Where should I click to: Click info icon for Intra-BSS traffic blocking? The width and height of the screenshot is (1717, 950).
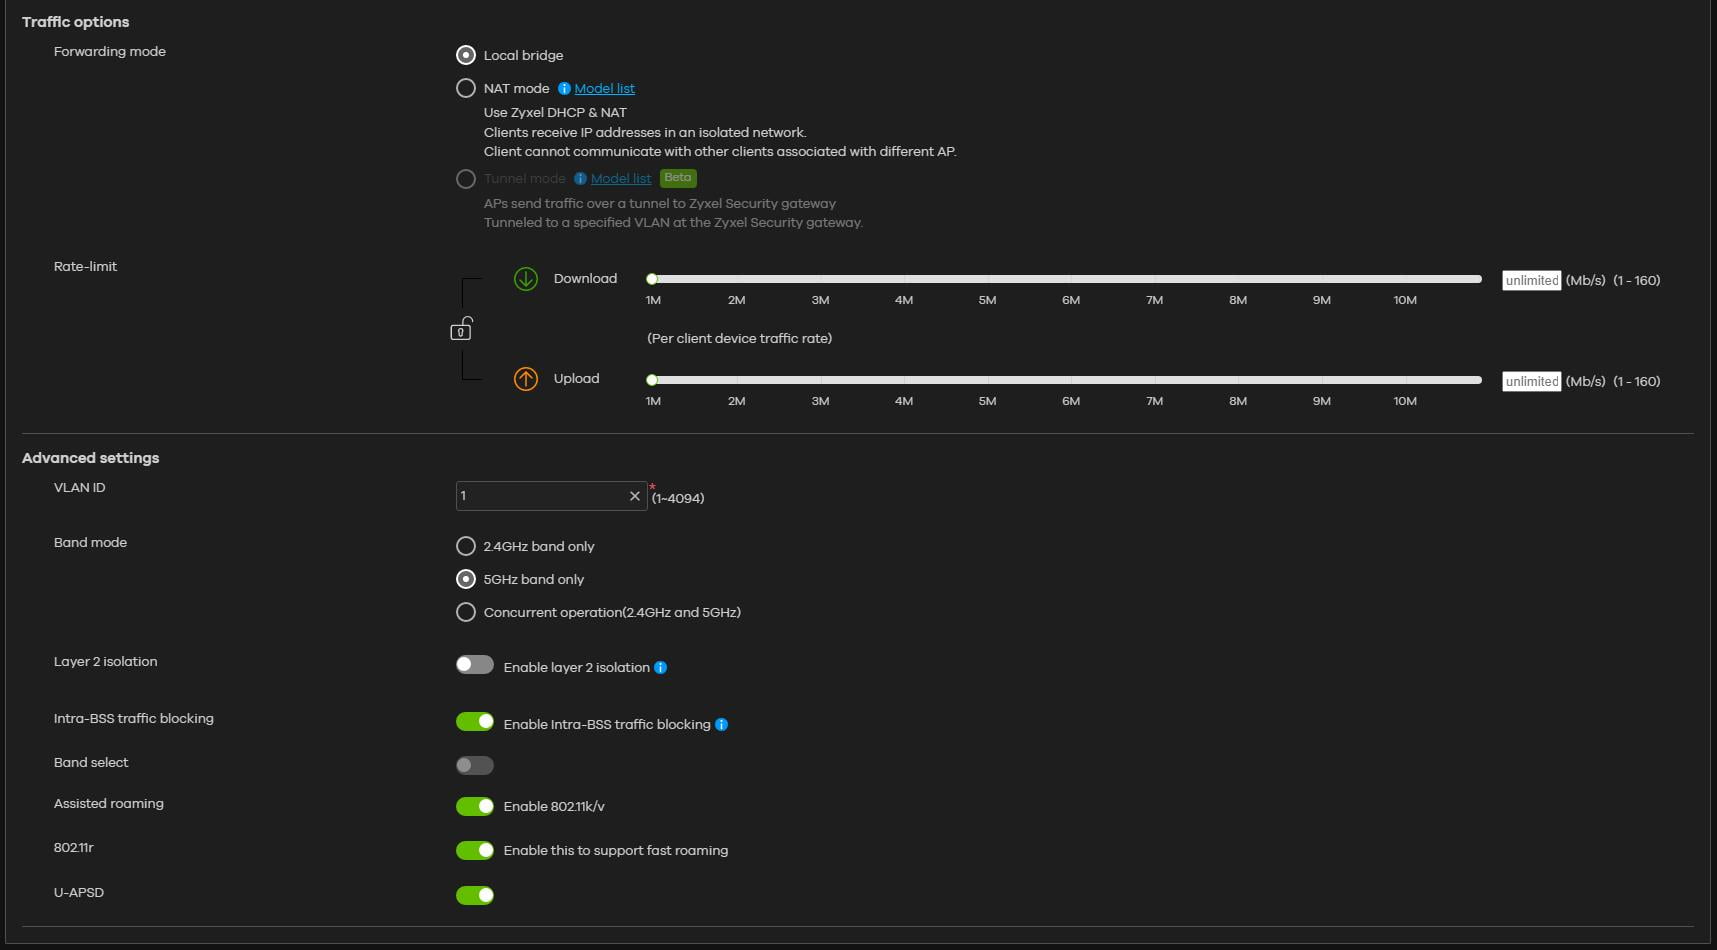(x=722, y=725)
